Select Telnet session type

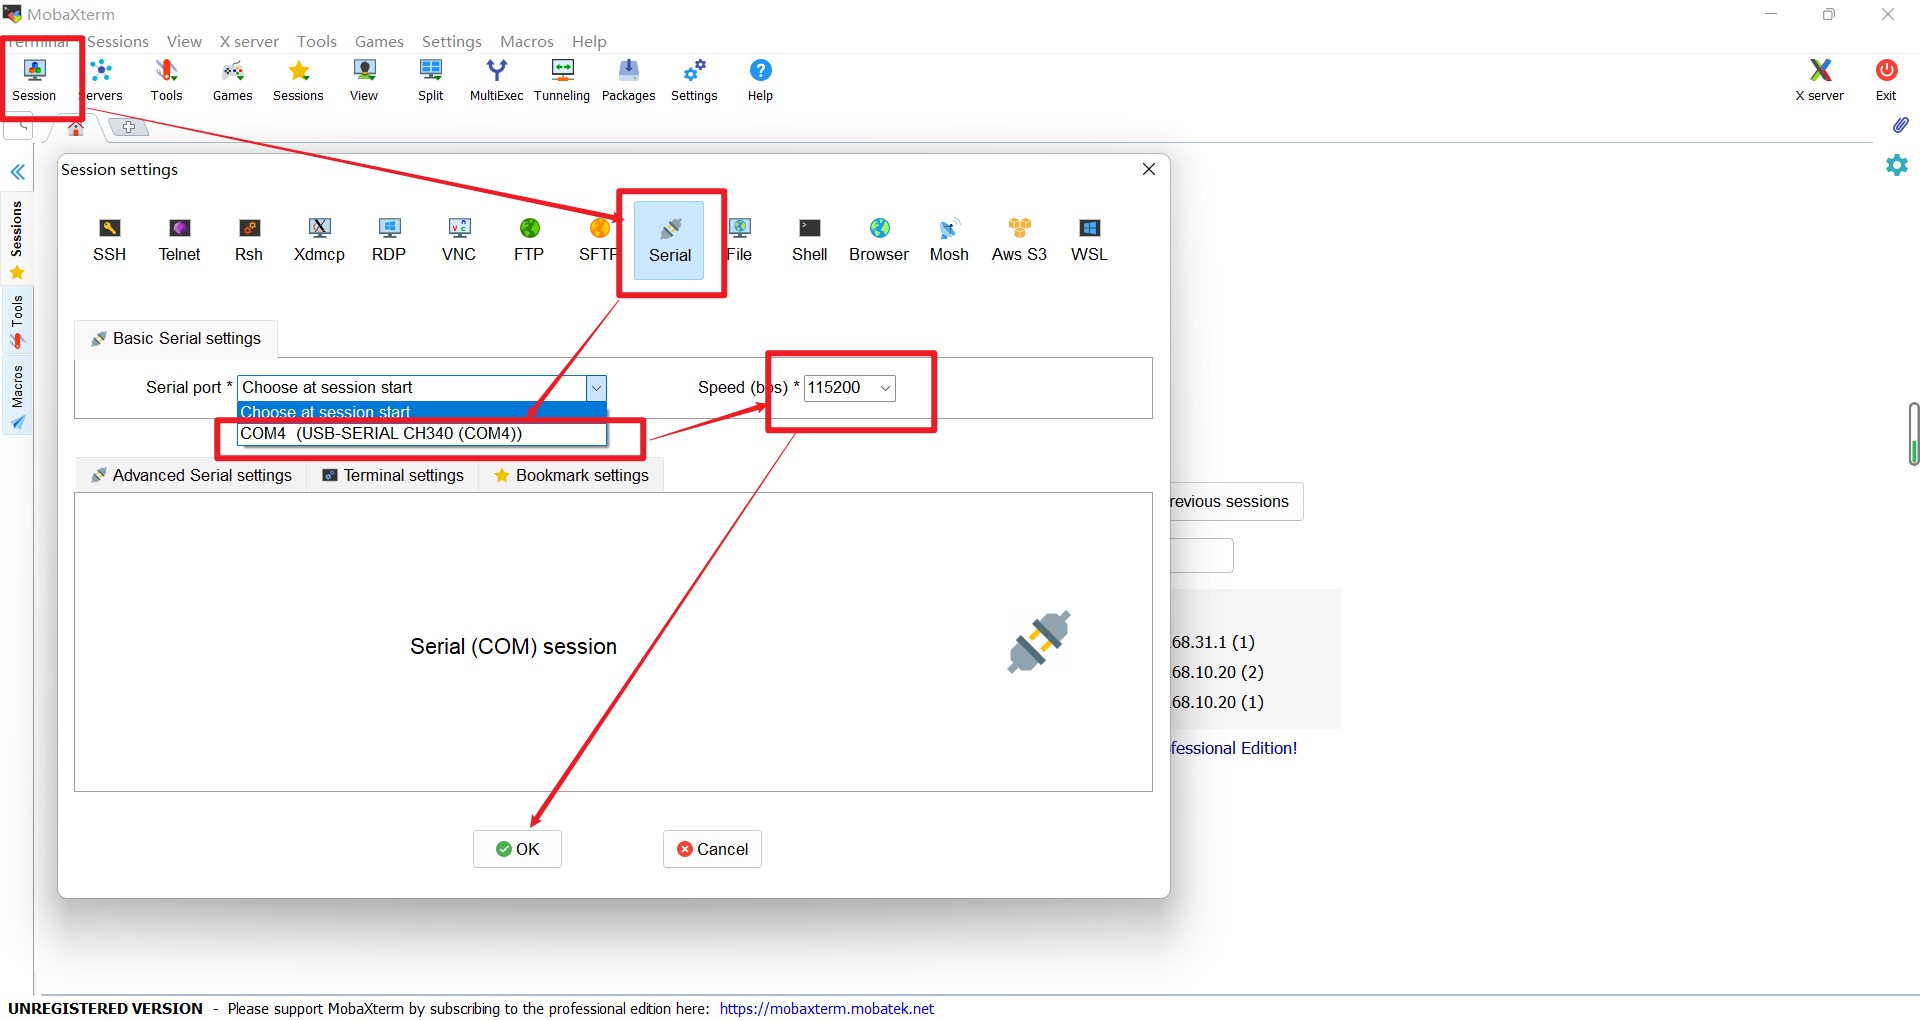pyautogui.click(x=180, y=240)
